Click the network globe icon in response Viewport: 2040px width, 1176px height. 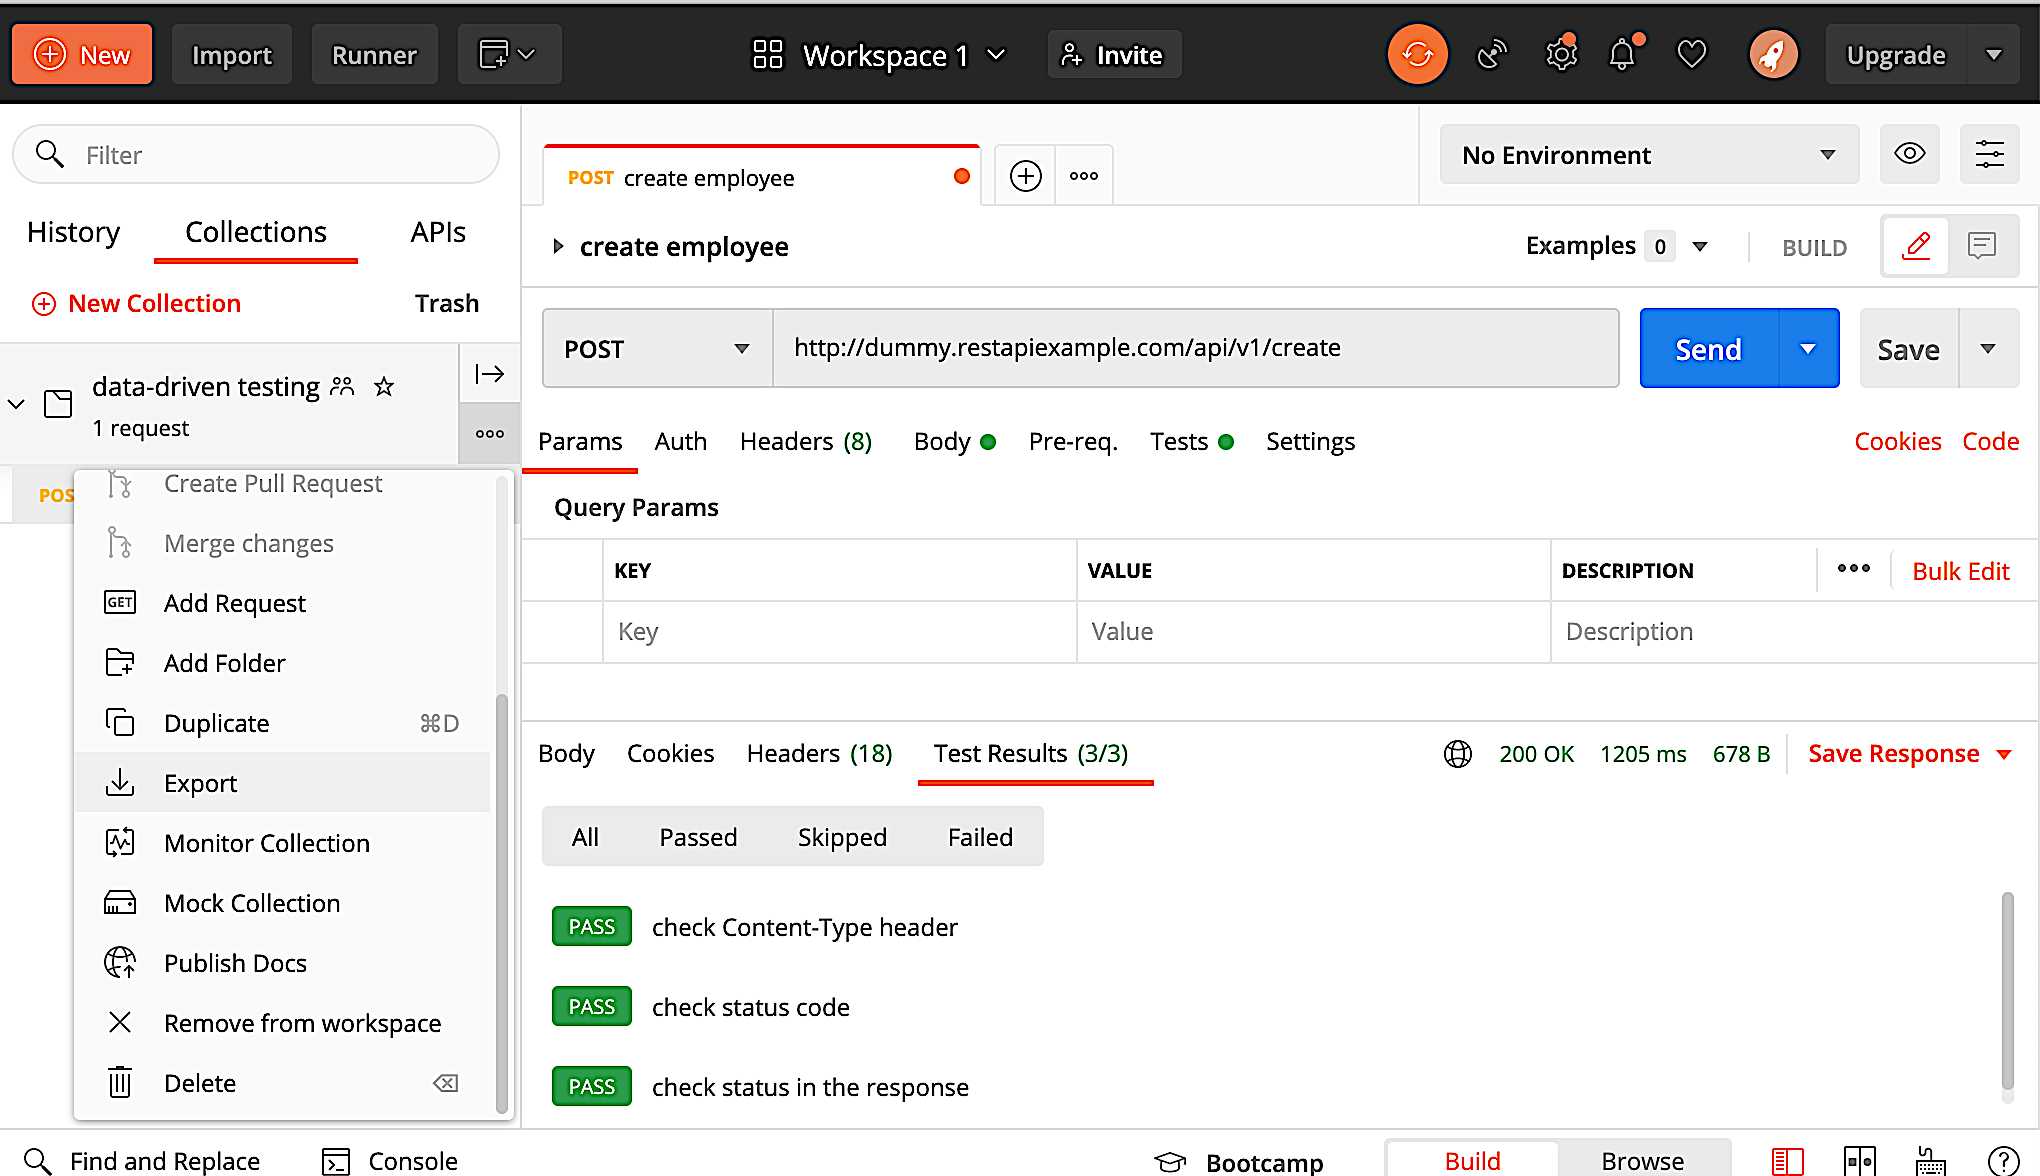pyautogui.click(x=1458, y=753)
